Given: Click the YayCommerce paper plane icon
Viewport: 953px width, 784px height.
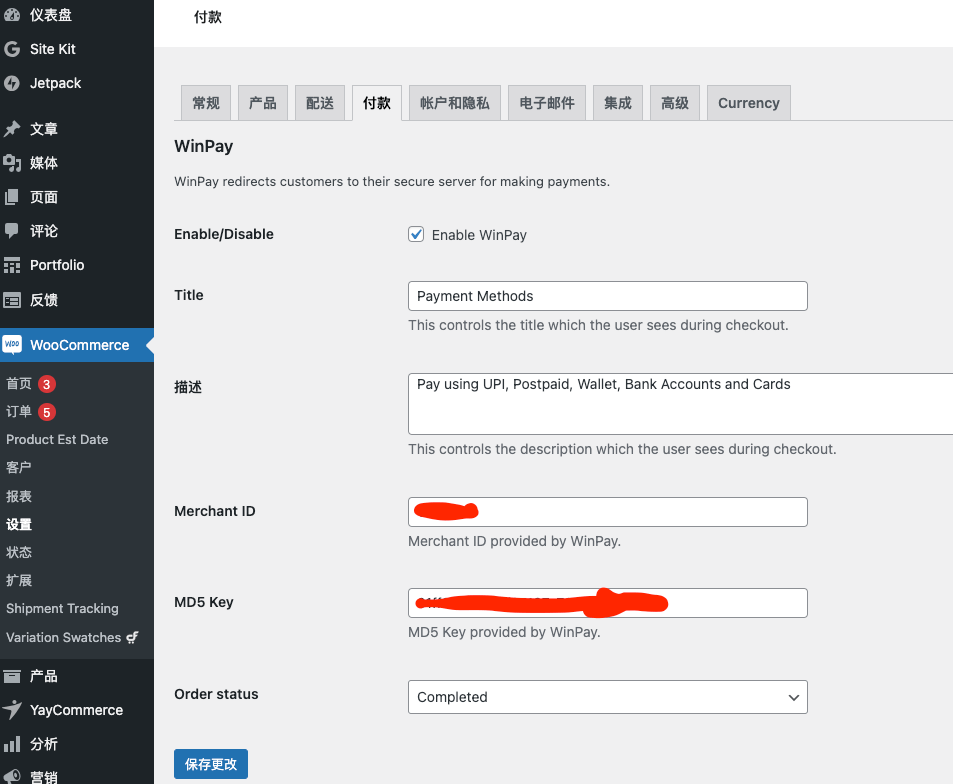Looking at the screenshot, I should (x=12, y=710).
